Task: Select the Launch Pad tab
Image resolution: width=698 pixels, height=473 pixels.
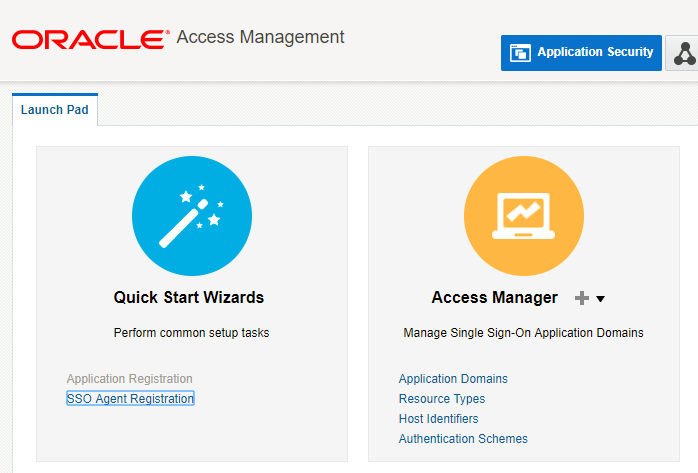Action: [x=55, y=109]
